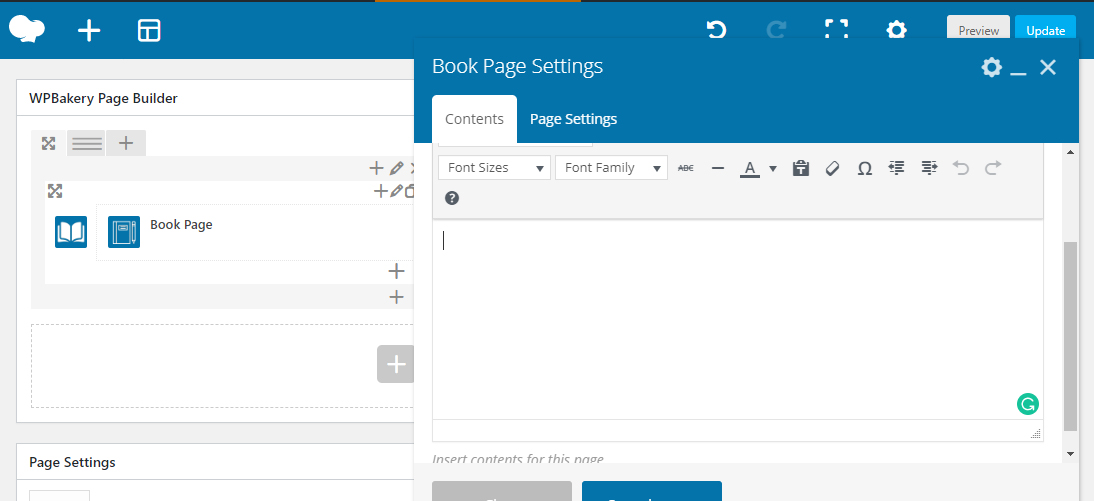This screenshot has width=1094, height=501.
Task: Click the green Grammarly icon
Action: (1027, 403)
